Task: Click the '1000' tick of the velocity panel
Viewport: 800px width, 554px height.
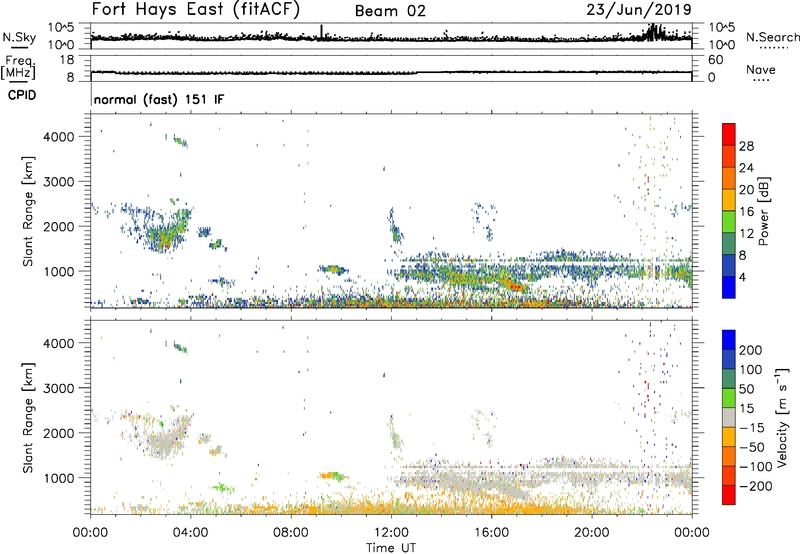Action: coord(59,478)
